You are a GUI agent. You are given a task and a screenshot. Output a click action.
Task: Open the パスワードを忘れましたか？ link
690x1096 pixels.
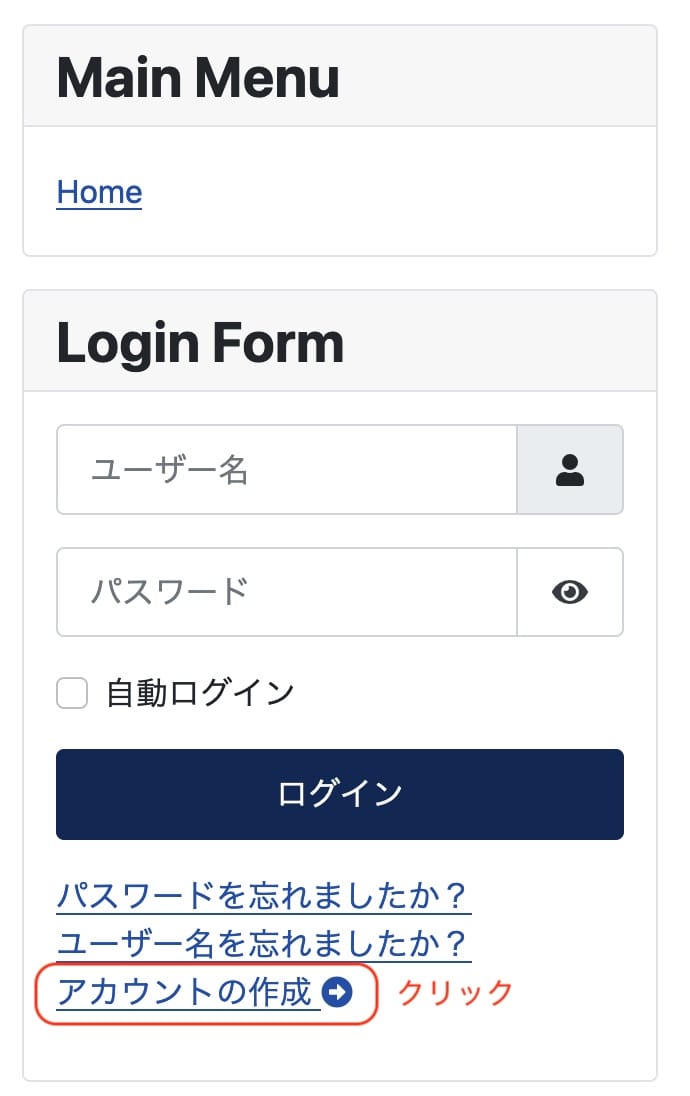(x=262, y=897)
